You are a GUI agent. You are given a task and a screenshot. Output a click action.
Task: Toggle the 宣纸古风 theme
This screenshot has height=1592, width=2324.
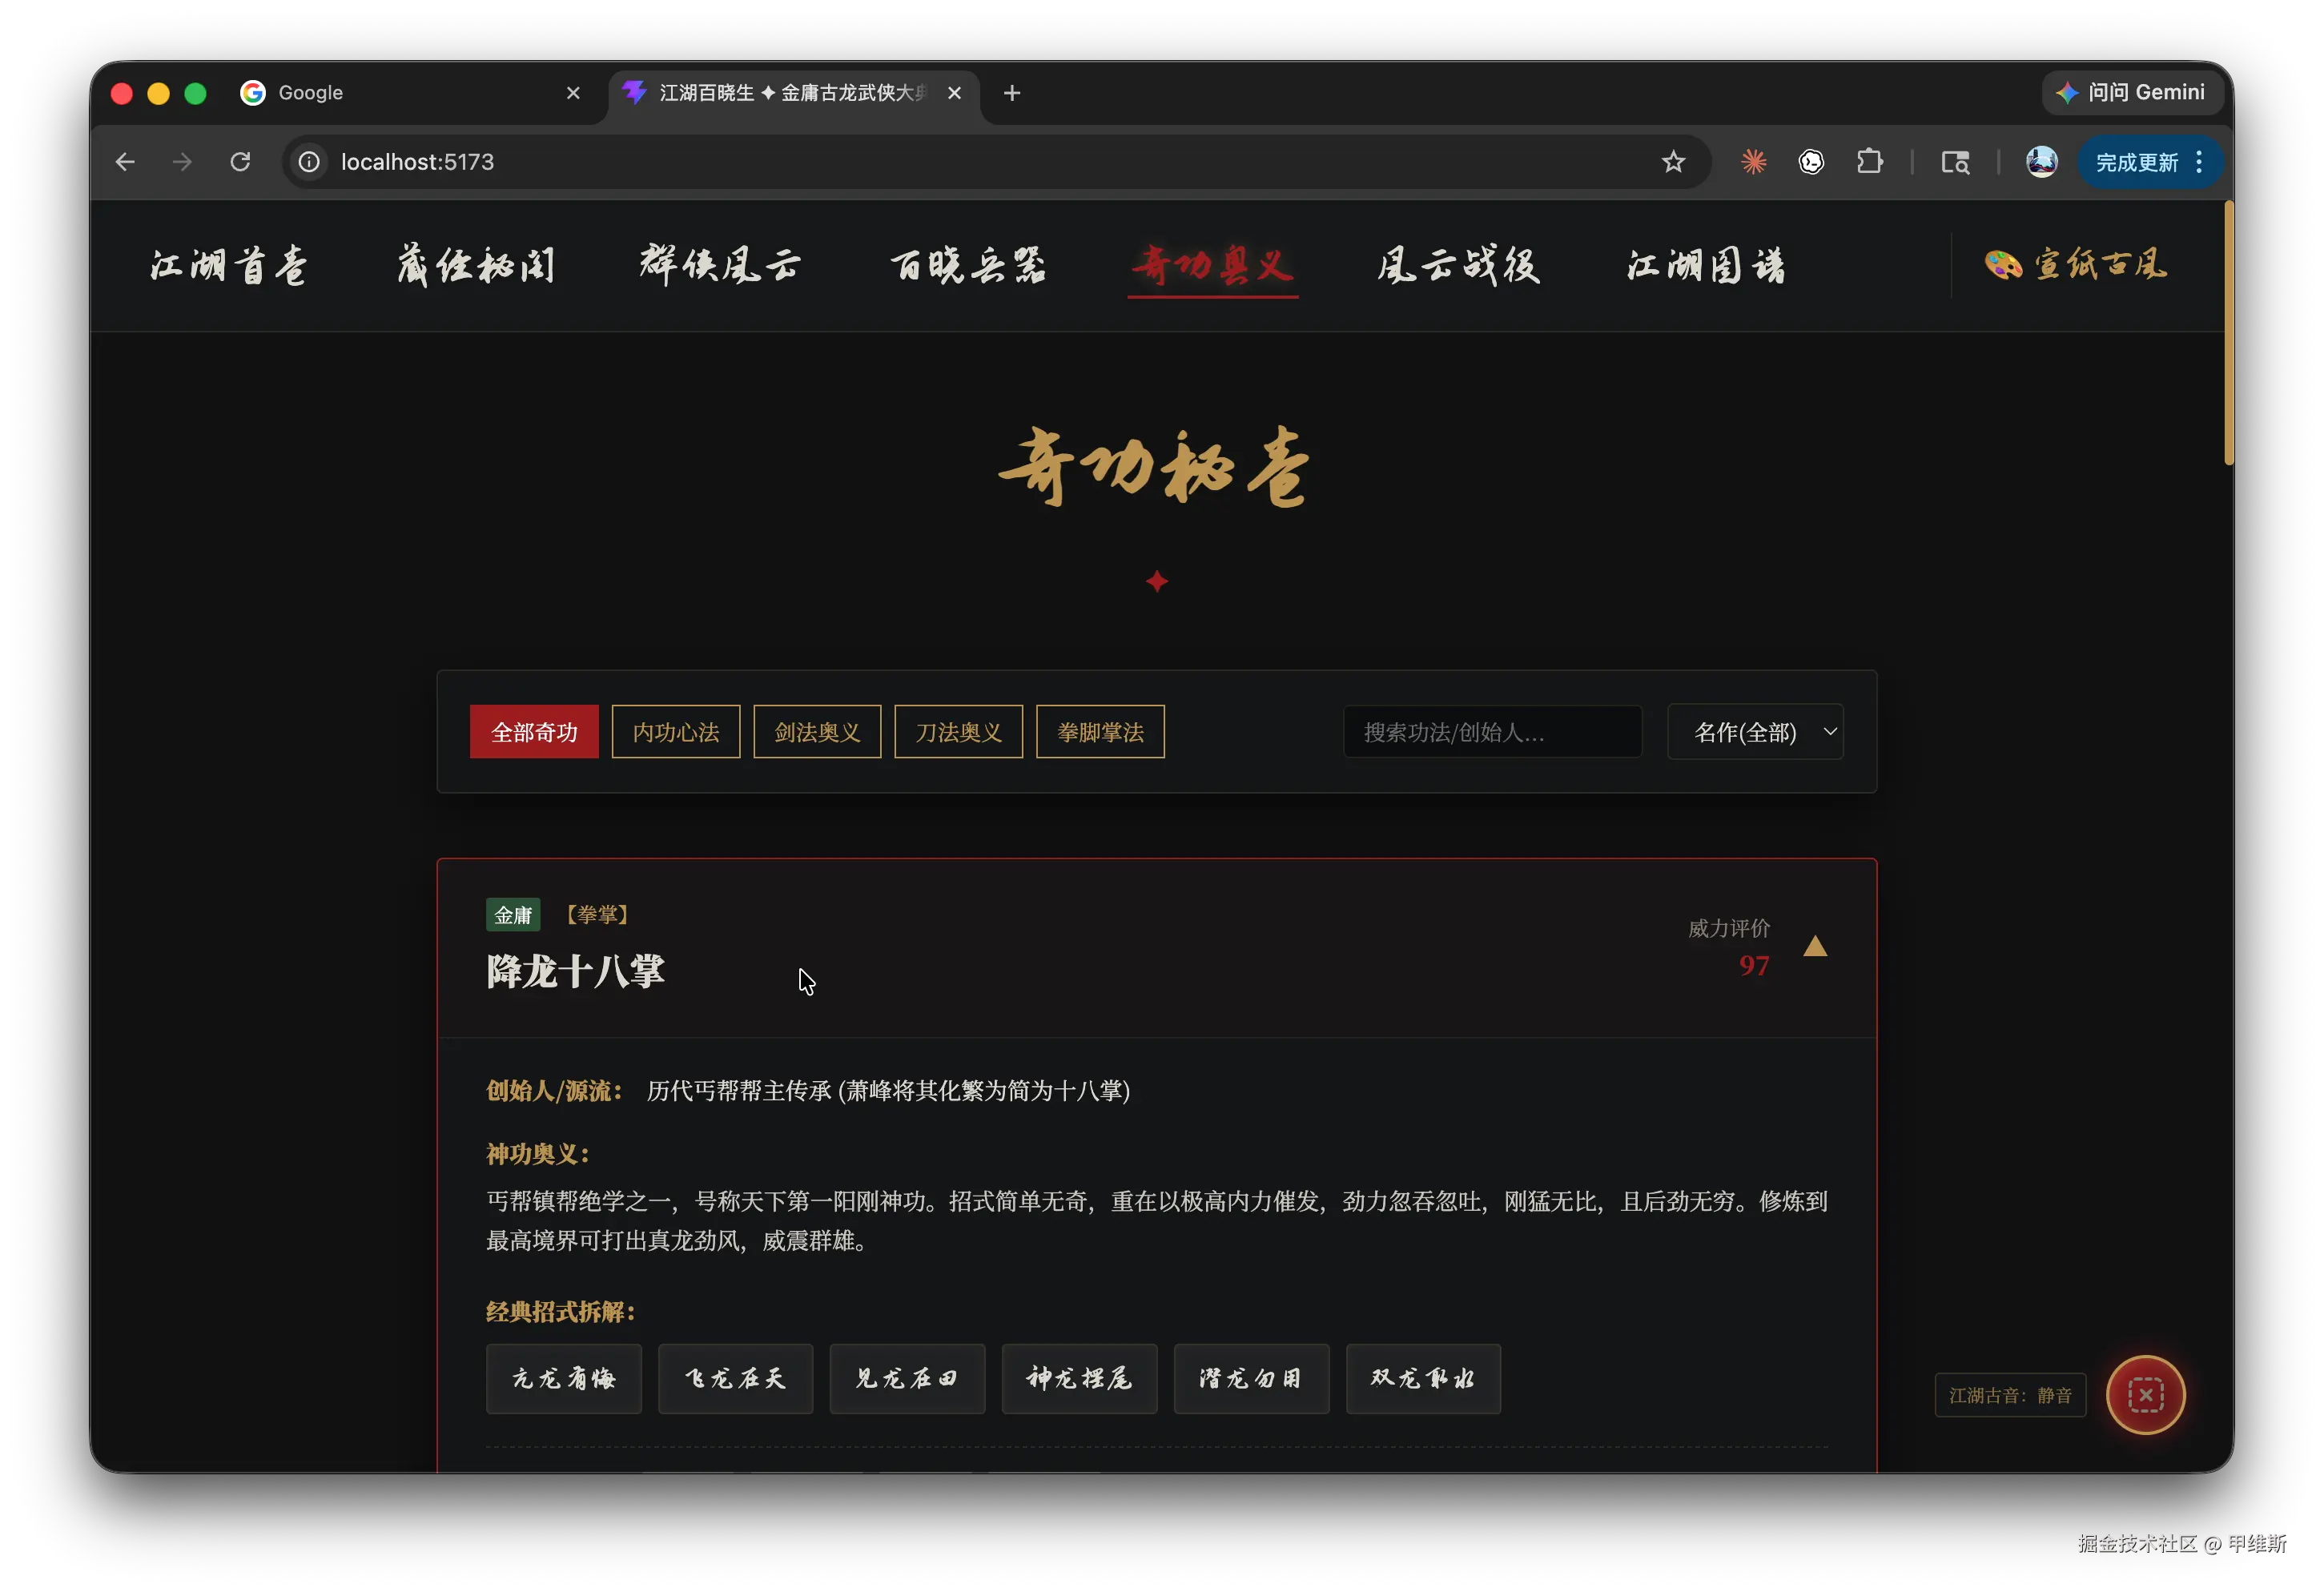click(2076, 265)
